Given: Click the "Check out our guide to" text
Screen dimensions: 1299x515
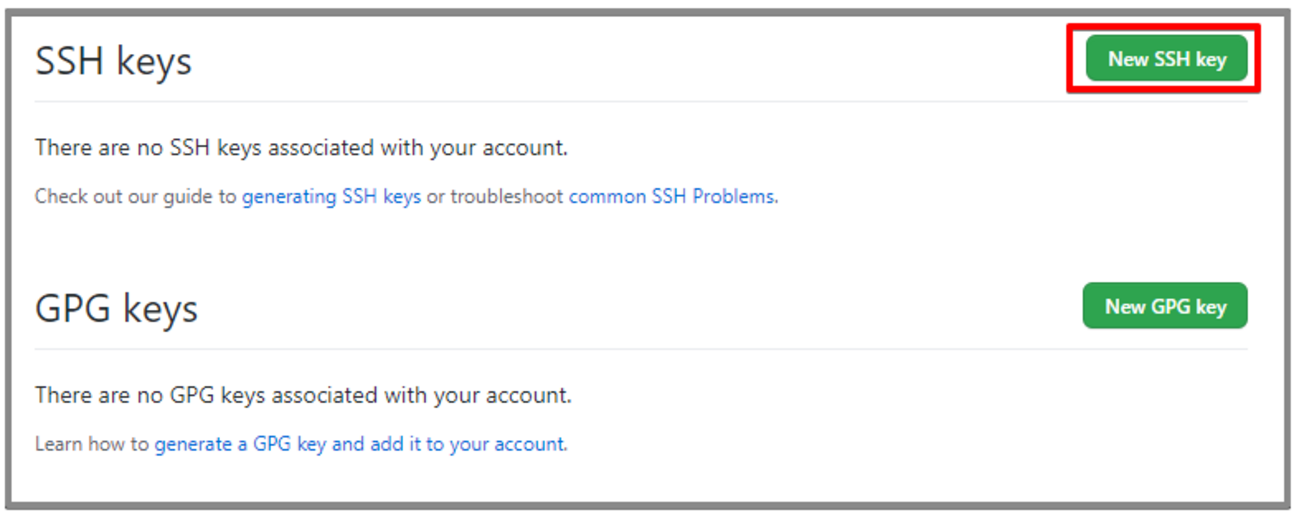Looking at the screenshot, I should point(136,197).
